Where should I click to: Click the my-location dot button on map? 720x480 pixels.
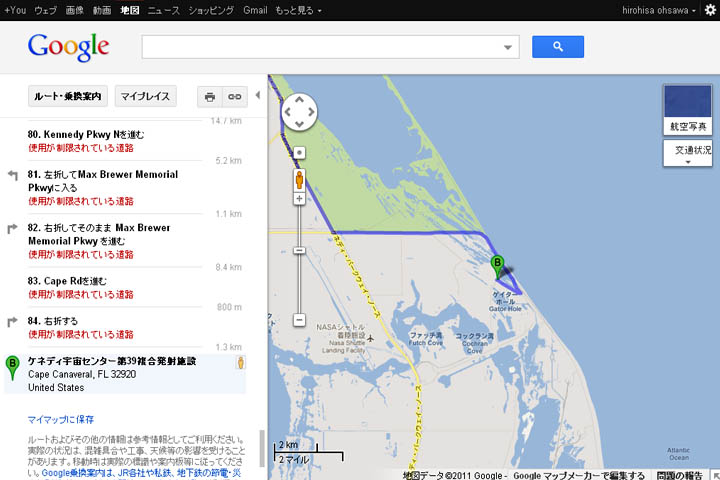[299, 152]
